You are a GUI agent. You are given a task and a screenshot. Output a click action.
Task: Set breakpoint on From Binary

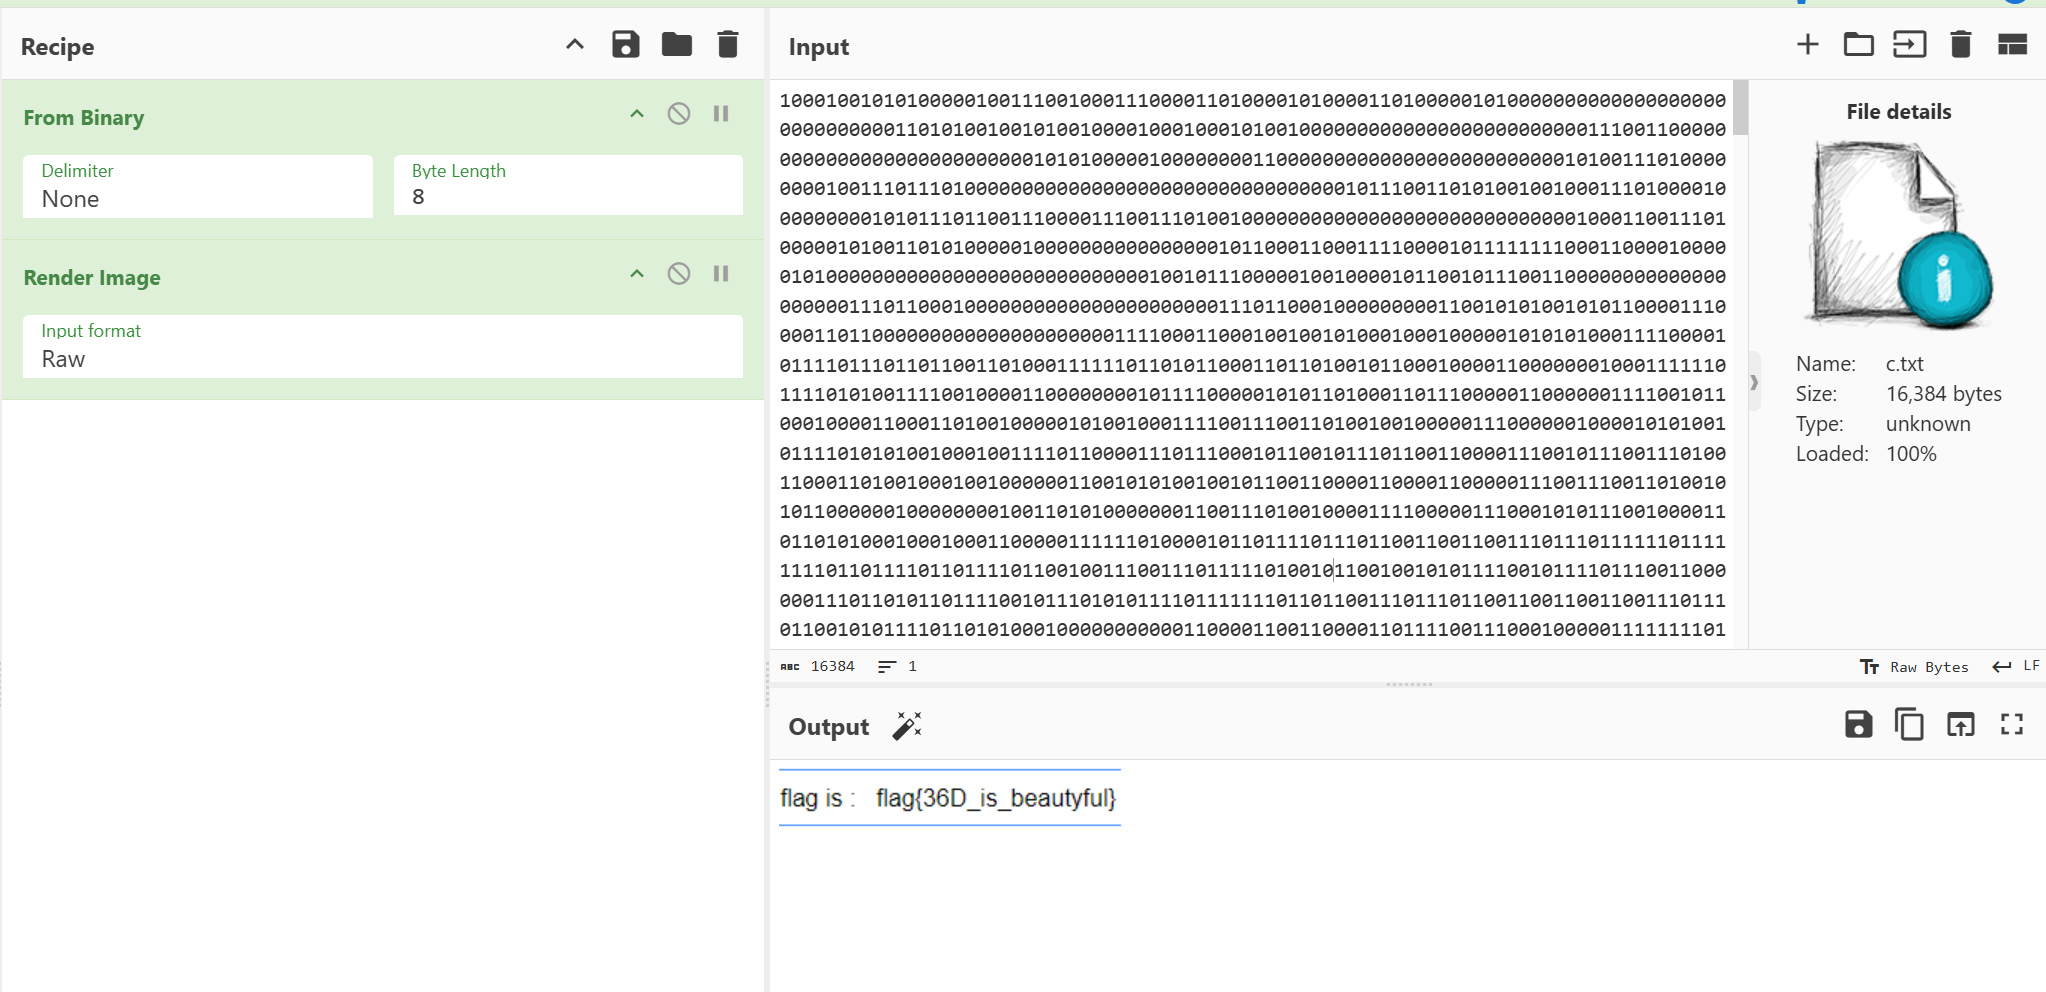coord(721,114)
